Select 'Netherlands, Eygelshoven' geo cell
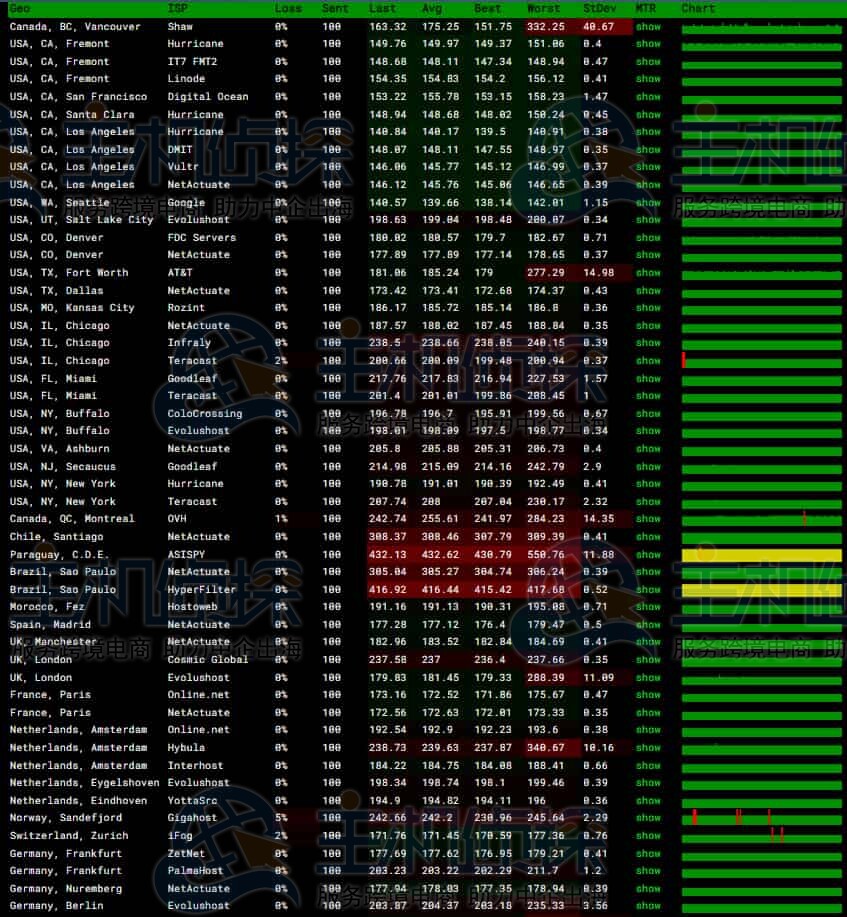This screenshot has height=917, width=847. pyautogui.click(x=84, y=783)
